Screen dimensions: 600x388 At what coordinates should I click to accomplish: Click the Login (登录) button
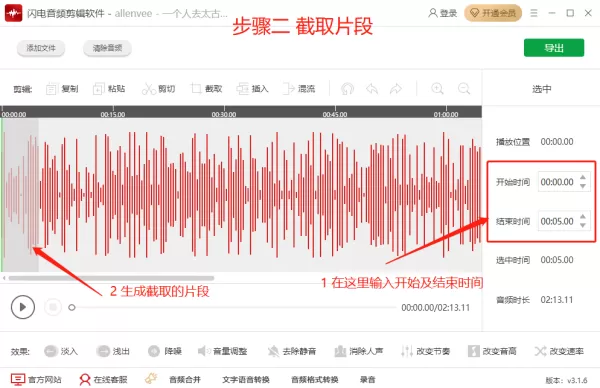[x=443, y=13]
